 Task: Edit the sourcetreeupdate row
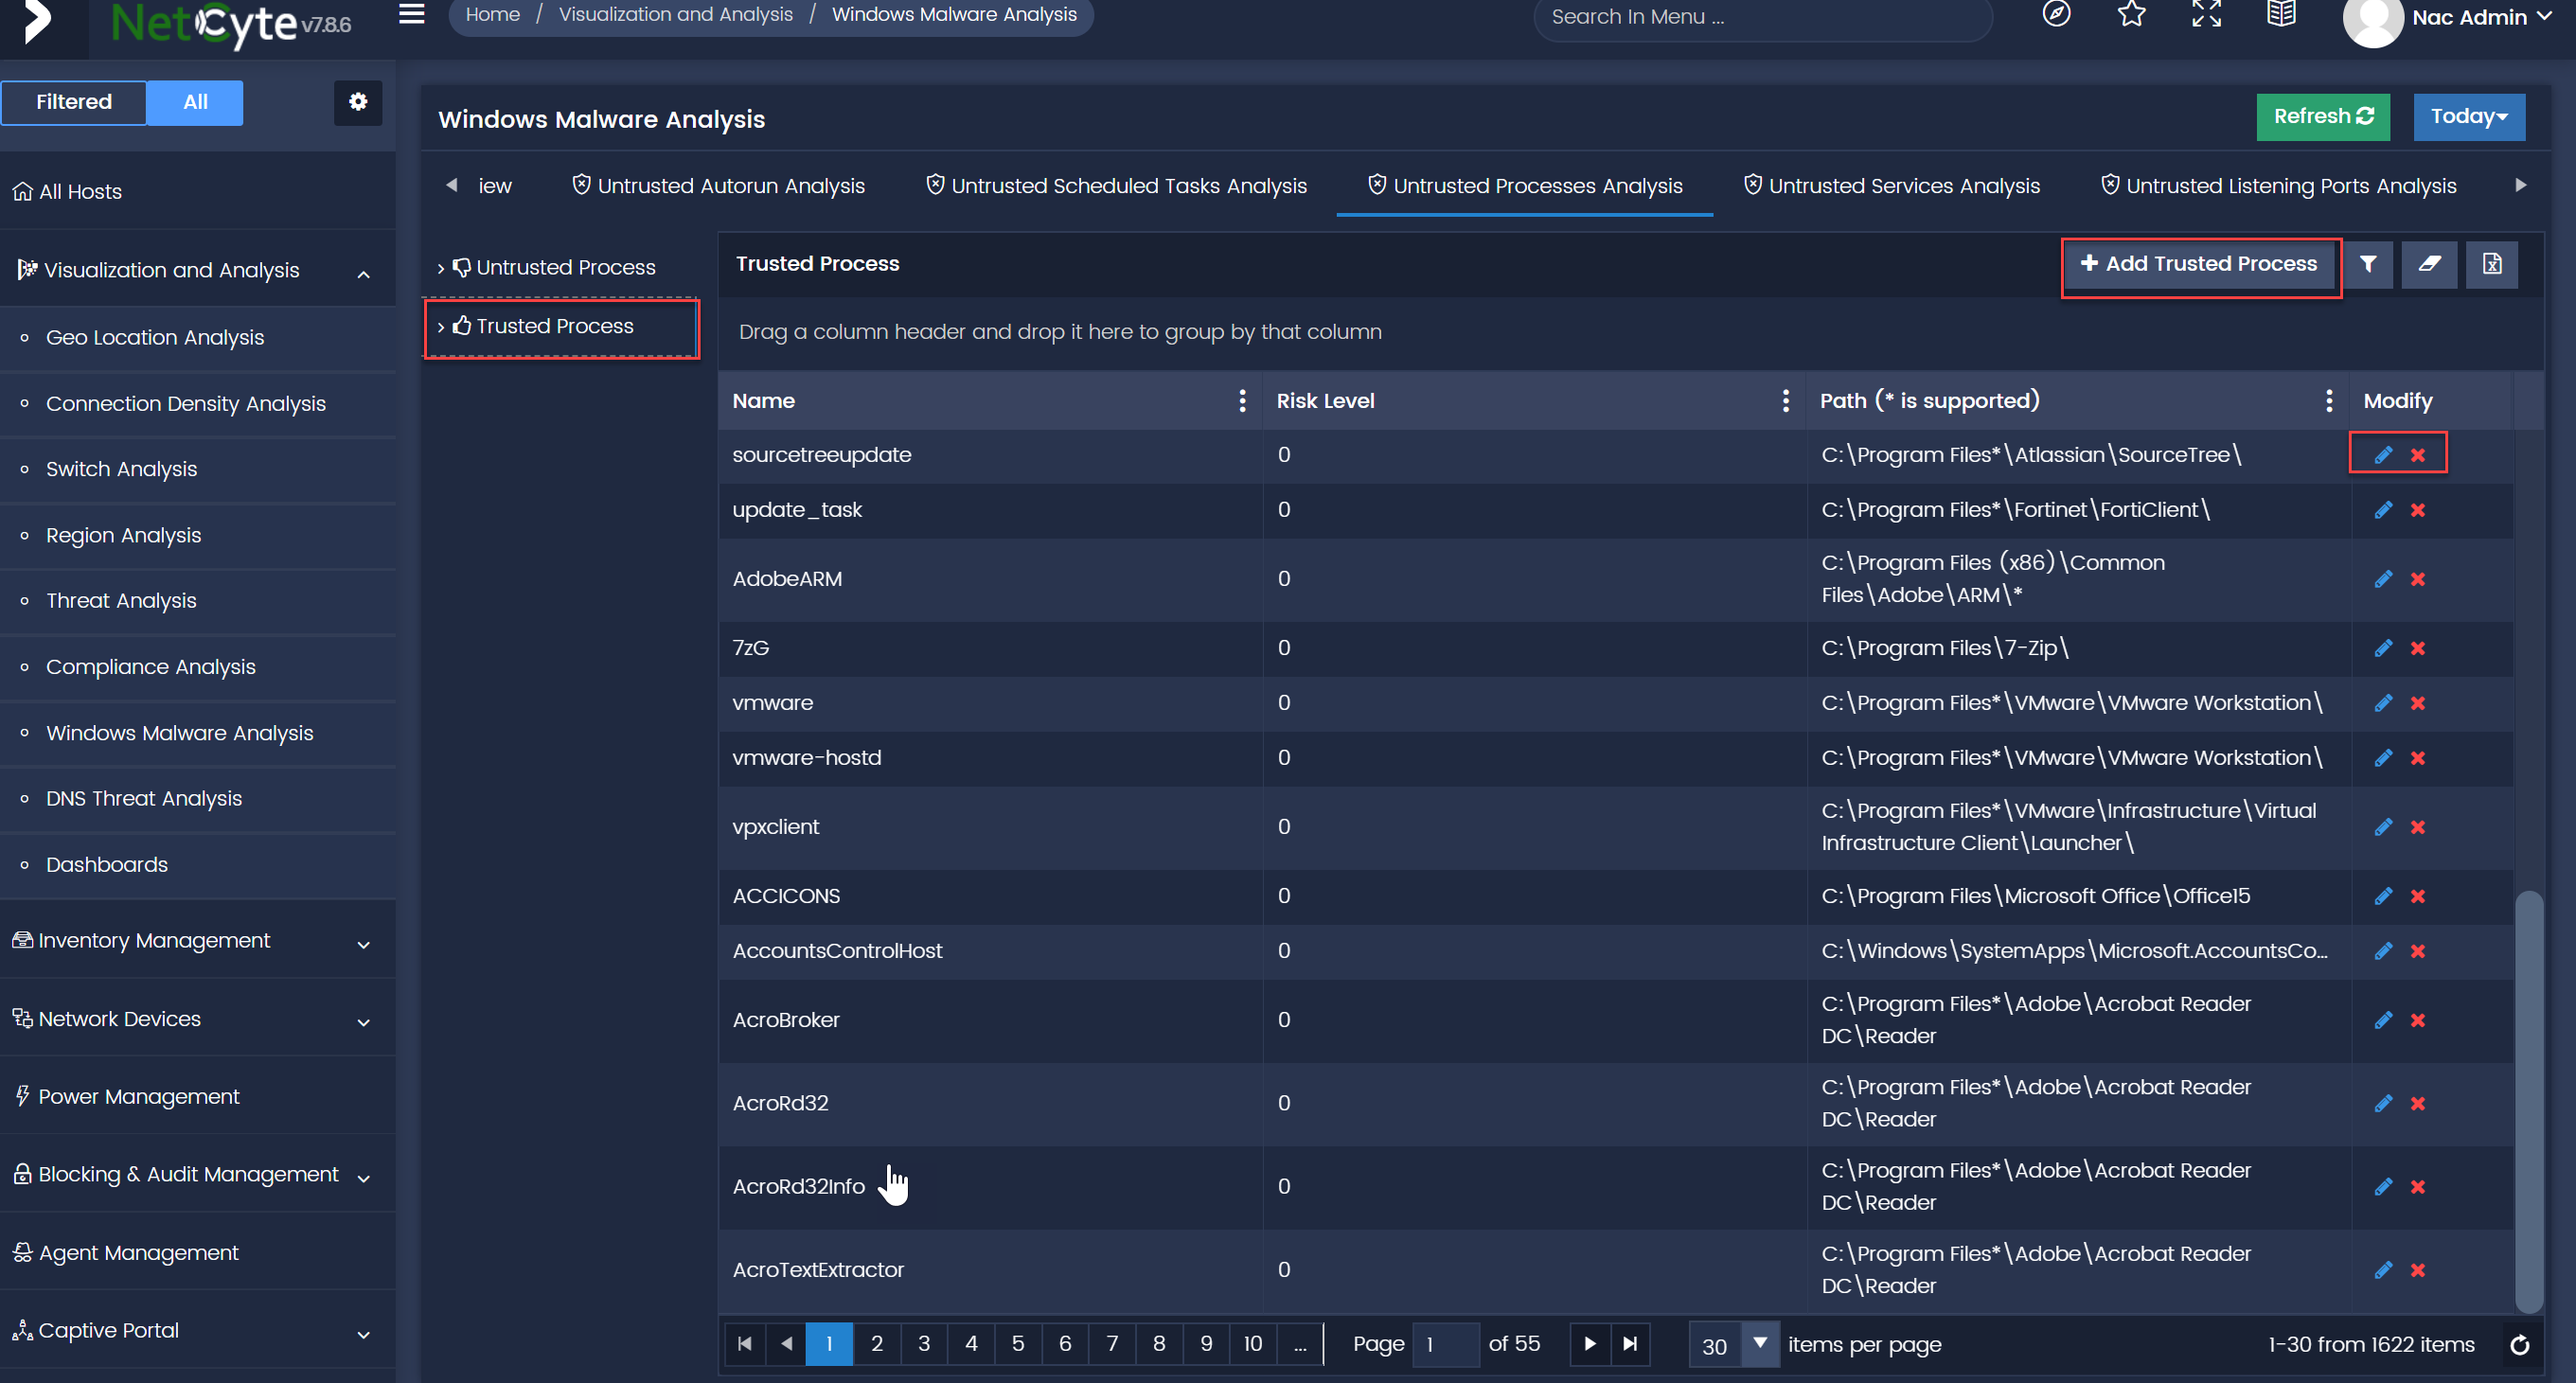[x=2383, y=455]
